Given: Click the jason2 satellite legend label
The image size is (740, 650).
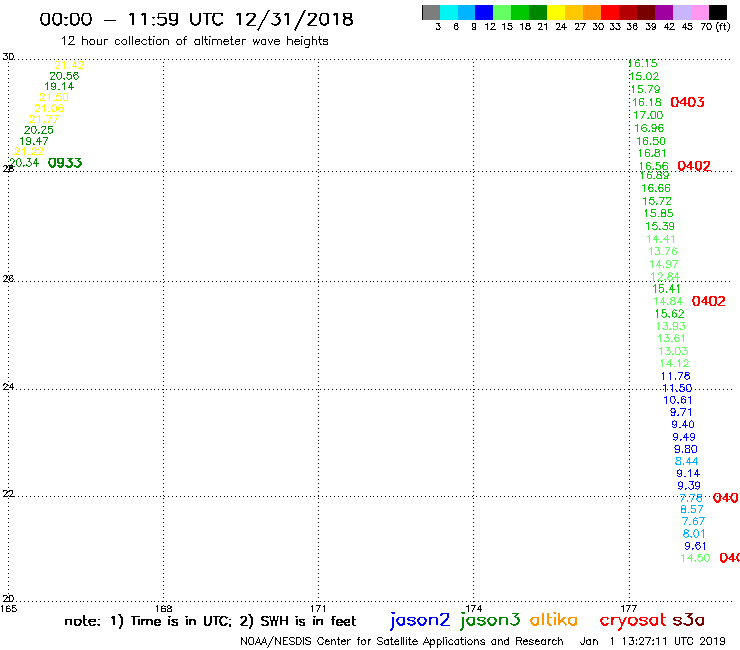Looking at the screenshot, I should (420, 620).
